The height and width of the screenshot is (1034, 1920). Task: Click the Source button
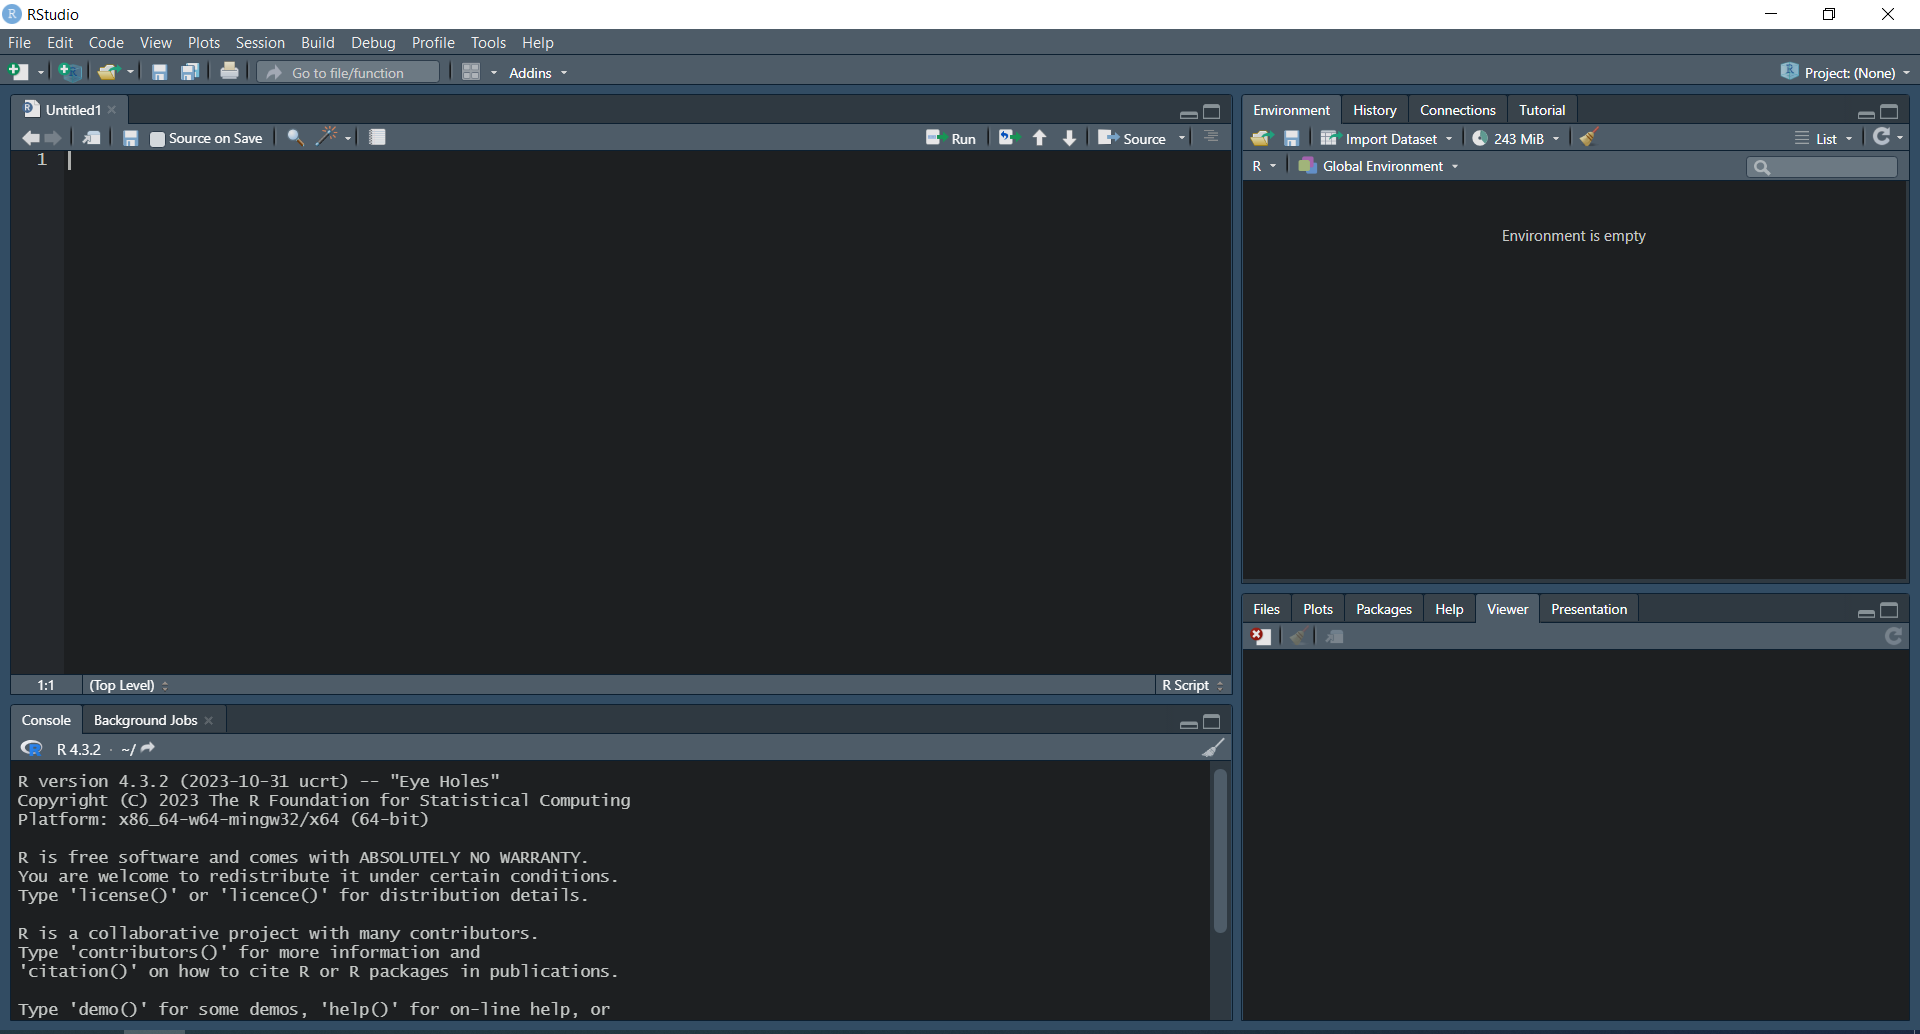(x=1133, y=138)
